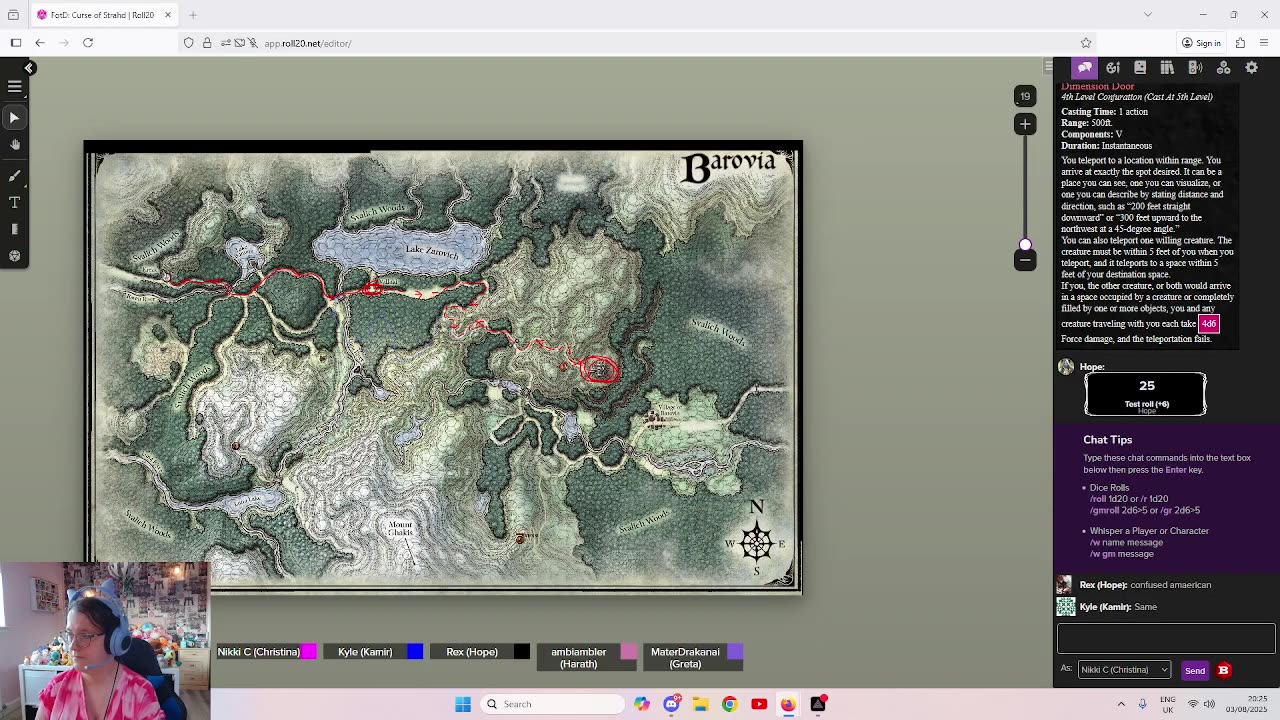Click the taskbar Search box
Viewport: 1280px width, 720px height.
(x=551, y=704)
